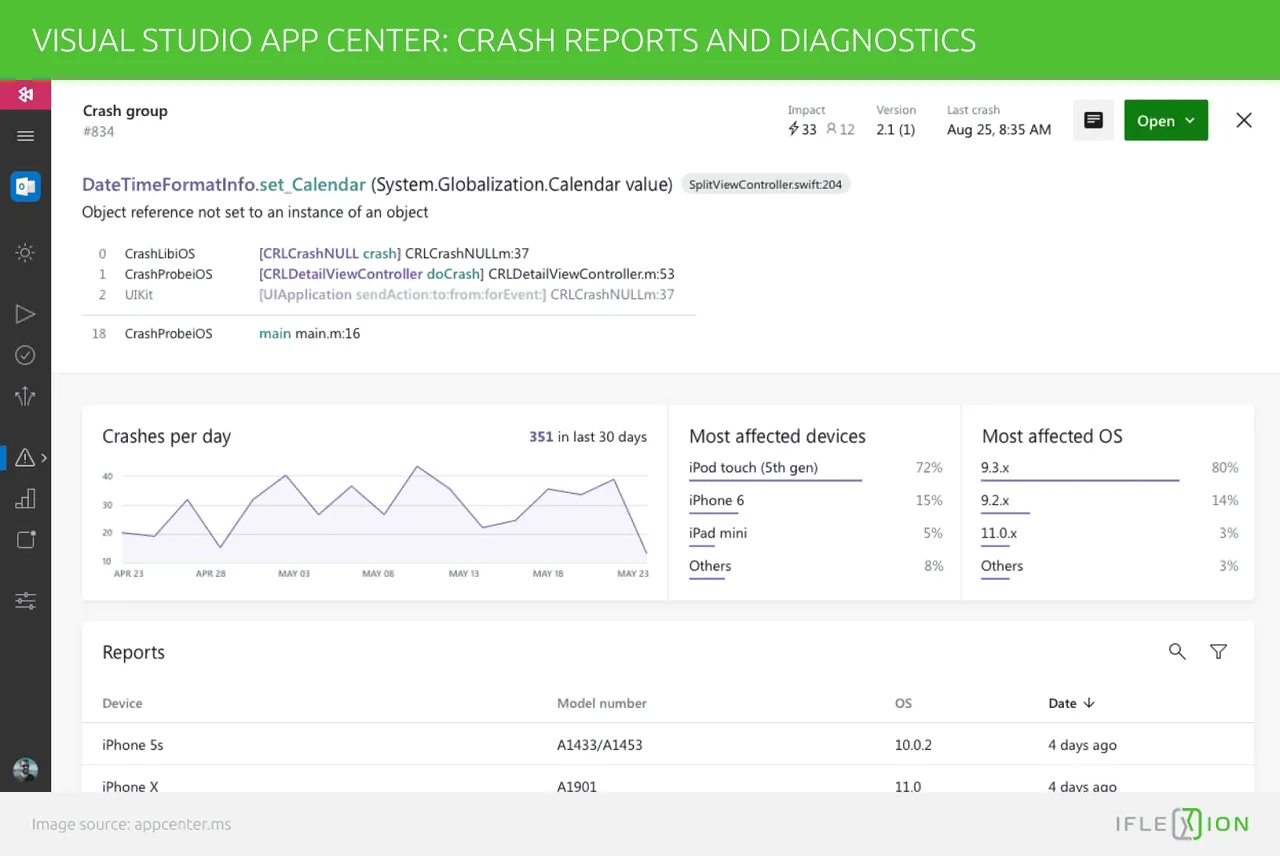Click OS value 10.0.2
The height and width of the screenshot is (856, 1280).
(x=913, y=745)
